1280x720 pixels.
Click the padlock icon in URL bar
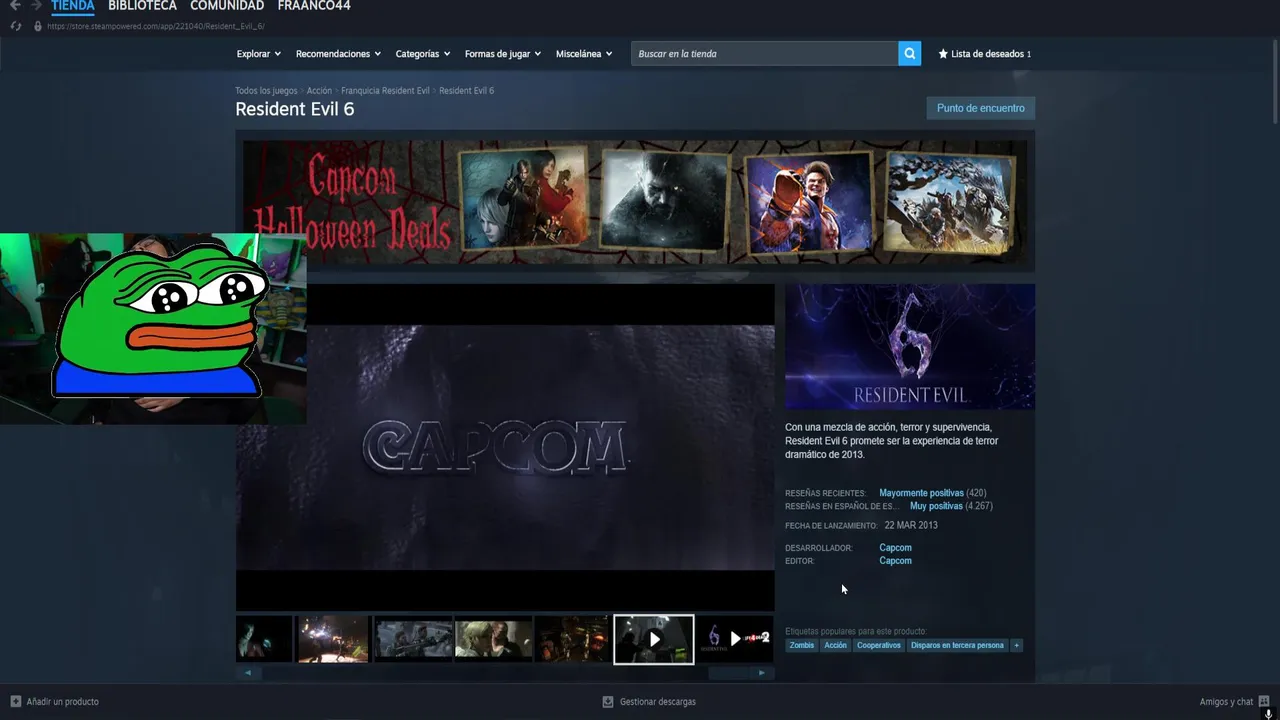pyautogui.click(x=38, y=26)
